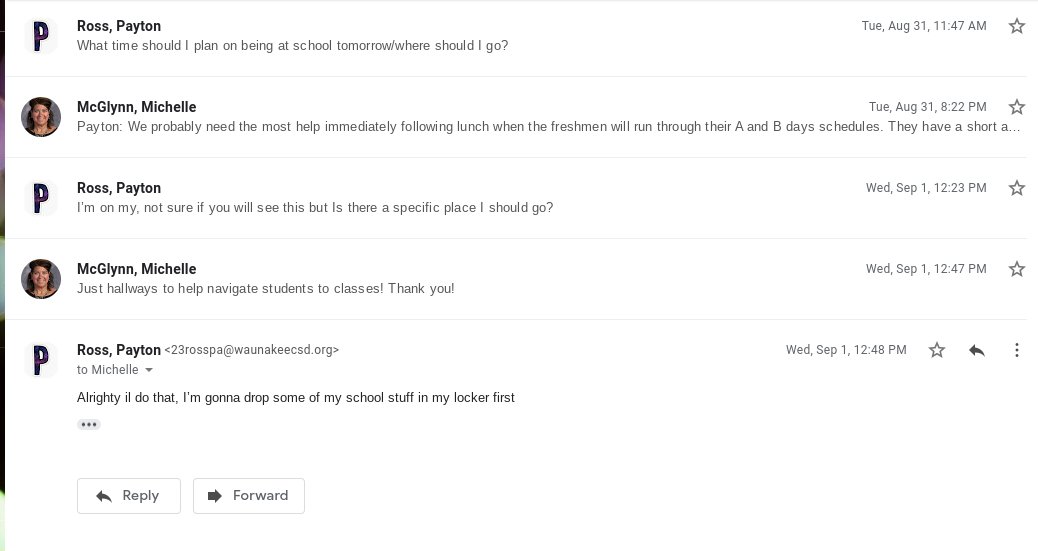Click the reply arrow icon beside the 12:48 PM timestamp
The width and height of the screenshot is (1038, 551).
977,350
